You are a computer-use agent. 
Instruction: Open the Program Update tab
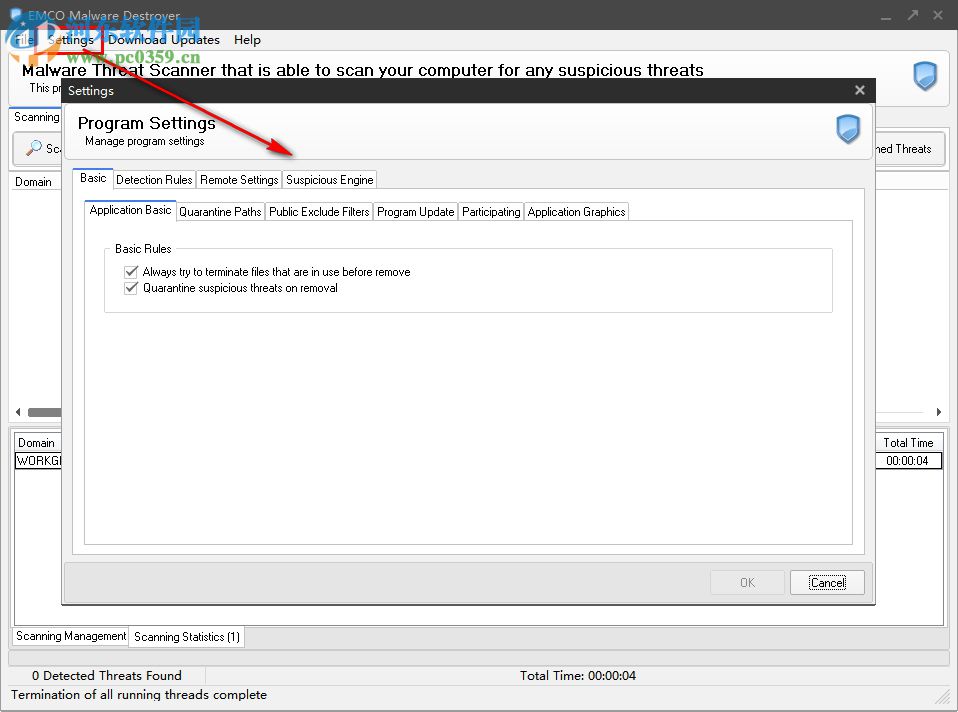point(415,211)
